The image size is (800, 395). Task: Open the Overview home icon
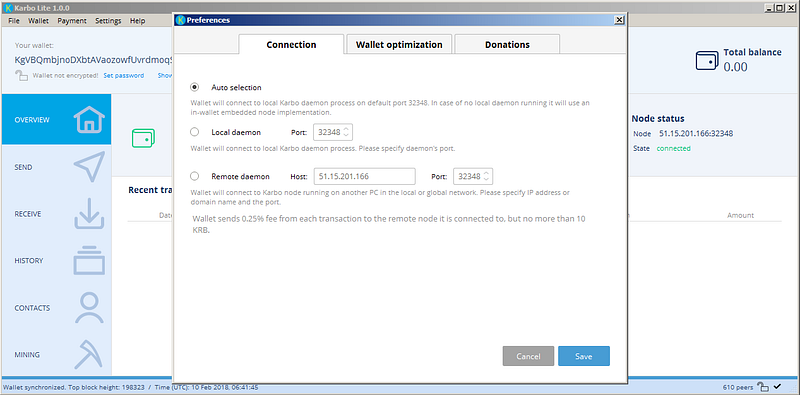tap(89, 120)
